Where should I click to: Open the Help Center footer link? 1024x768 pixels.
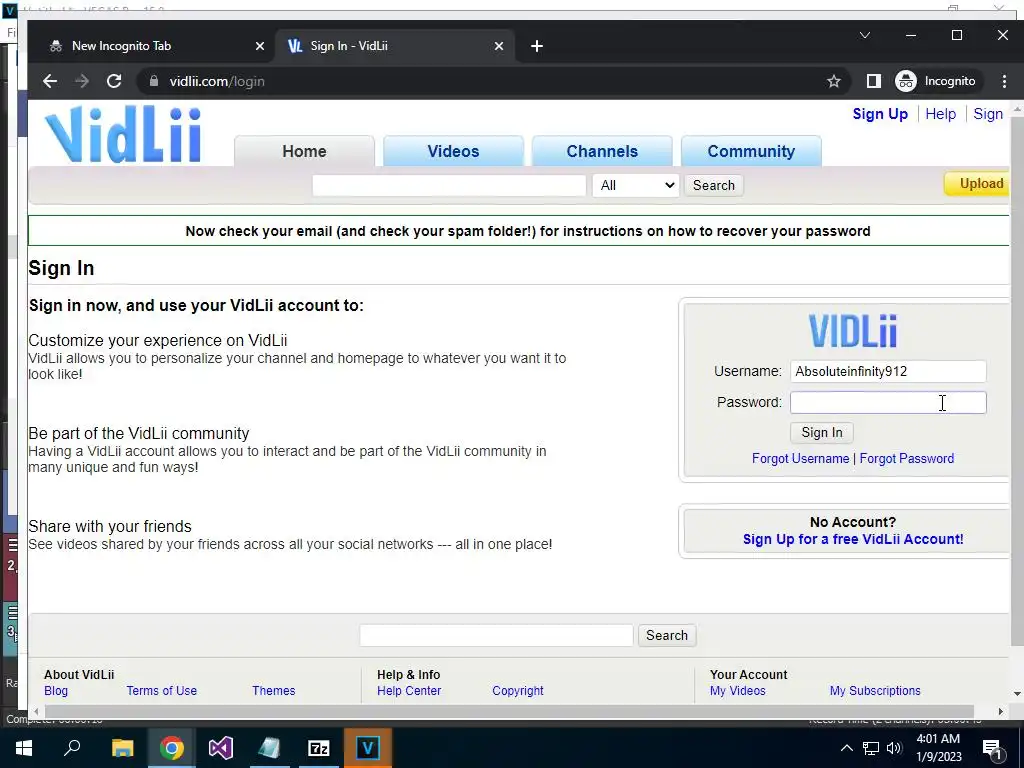[x=409, y=691]
